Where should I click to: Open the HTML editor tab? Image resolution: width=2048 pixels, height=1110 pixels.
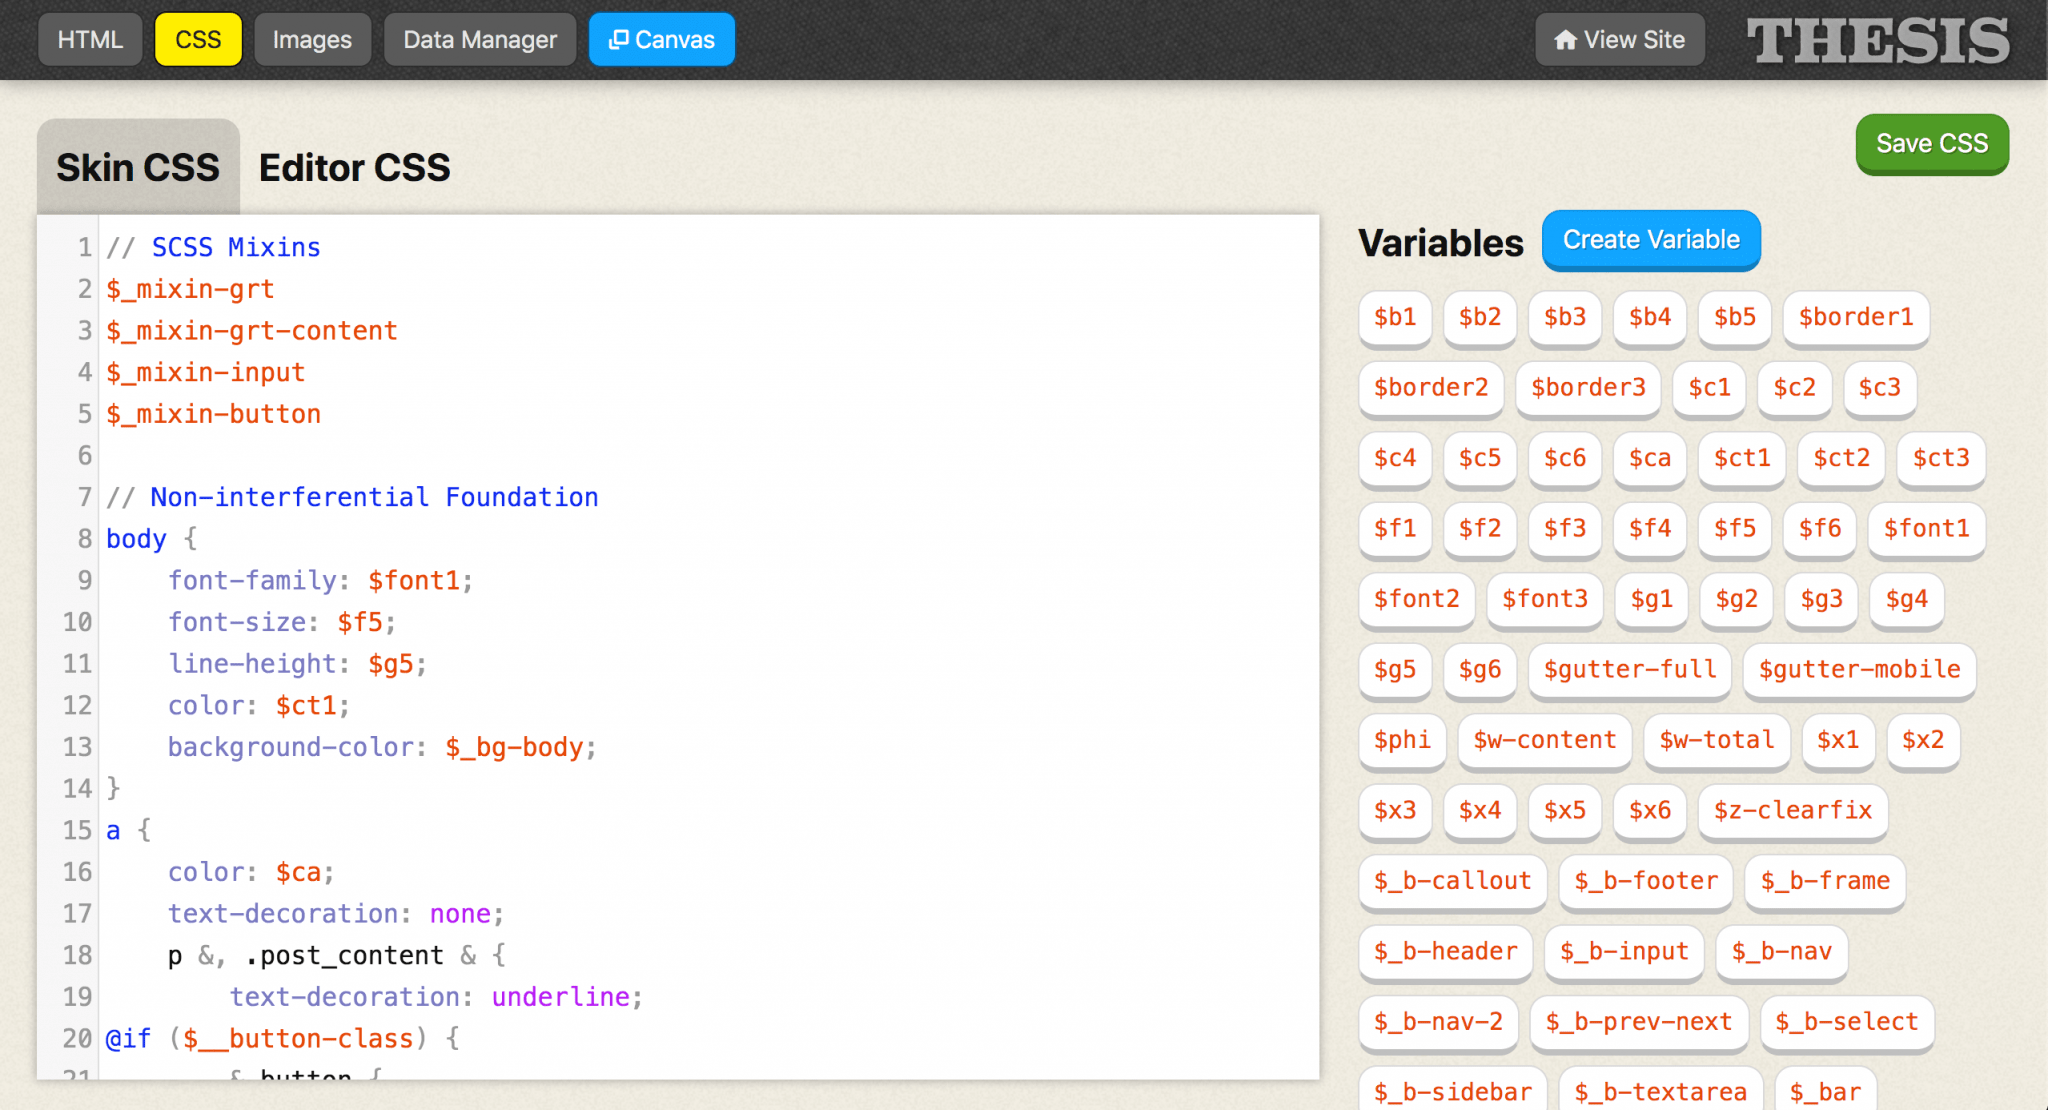90,40
